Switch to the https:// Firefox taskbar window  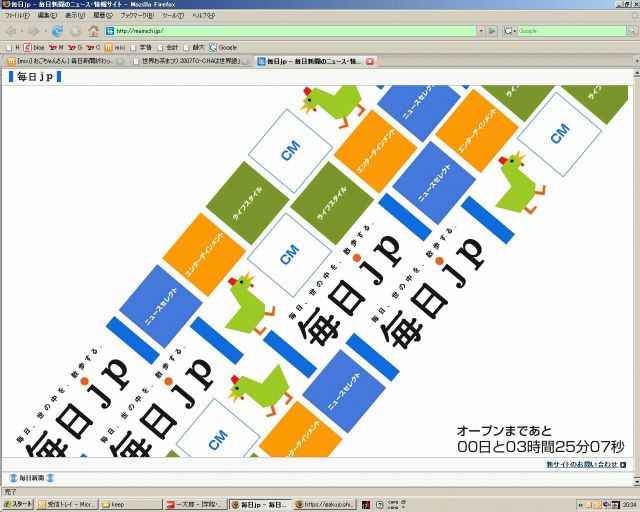(x=325, y=504)
